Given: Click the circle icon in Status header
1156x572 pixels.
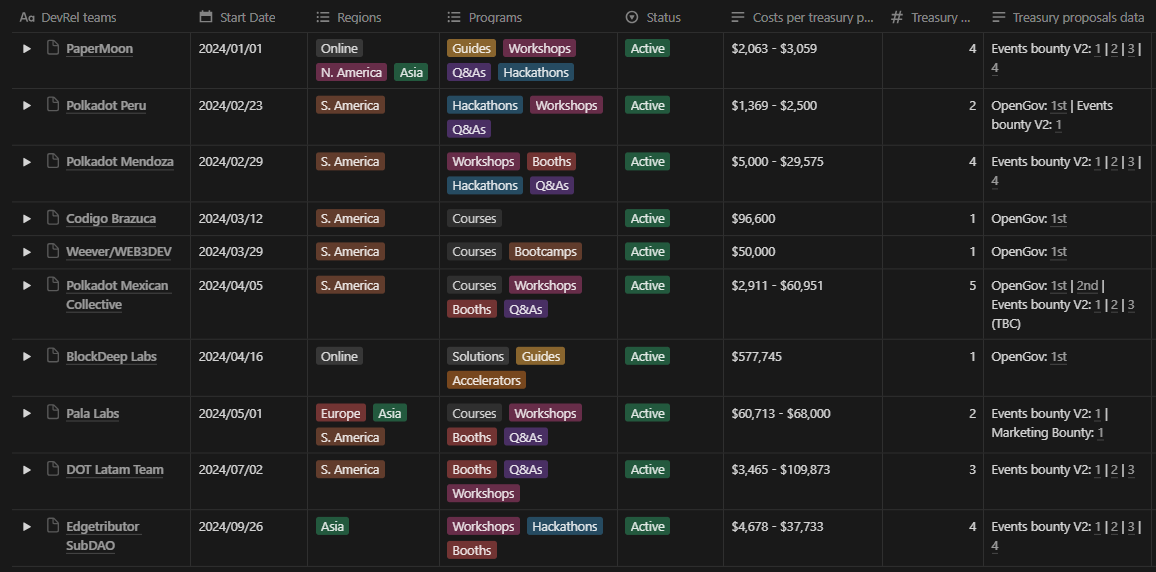Looking at the screenshot, I should (x=631, y=17).
